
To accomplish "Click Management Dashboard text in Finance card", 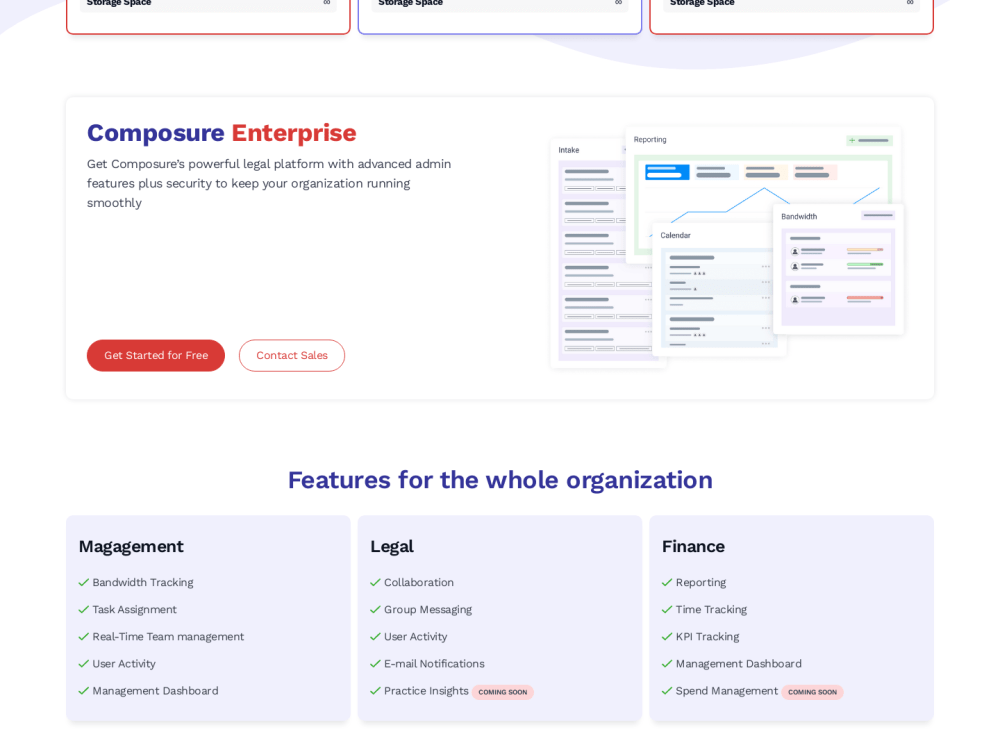I will click(739, 664).
